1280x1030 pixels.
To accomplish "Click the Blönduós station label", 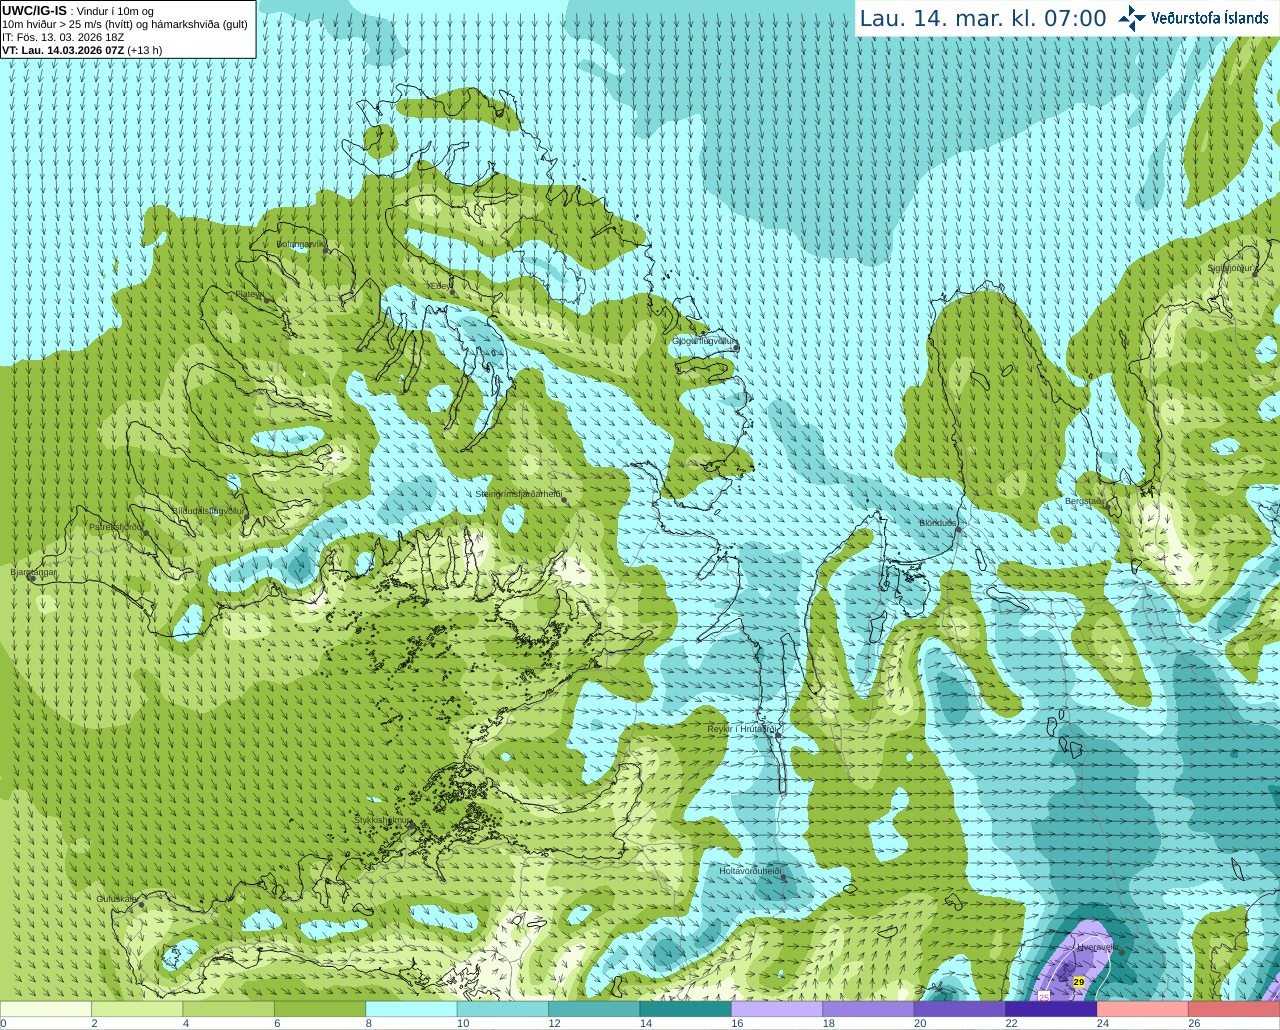I will [938, 523].
